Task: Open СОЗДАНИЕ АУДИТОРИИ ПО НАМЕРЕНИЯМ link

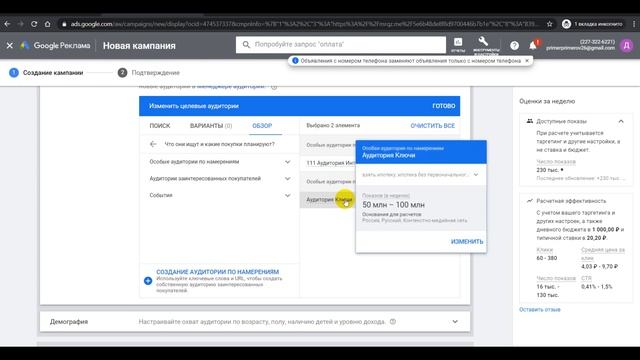Action: pyautogui.click(x=218, y=272)
